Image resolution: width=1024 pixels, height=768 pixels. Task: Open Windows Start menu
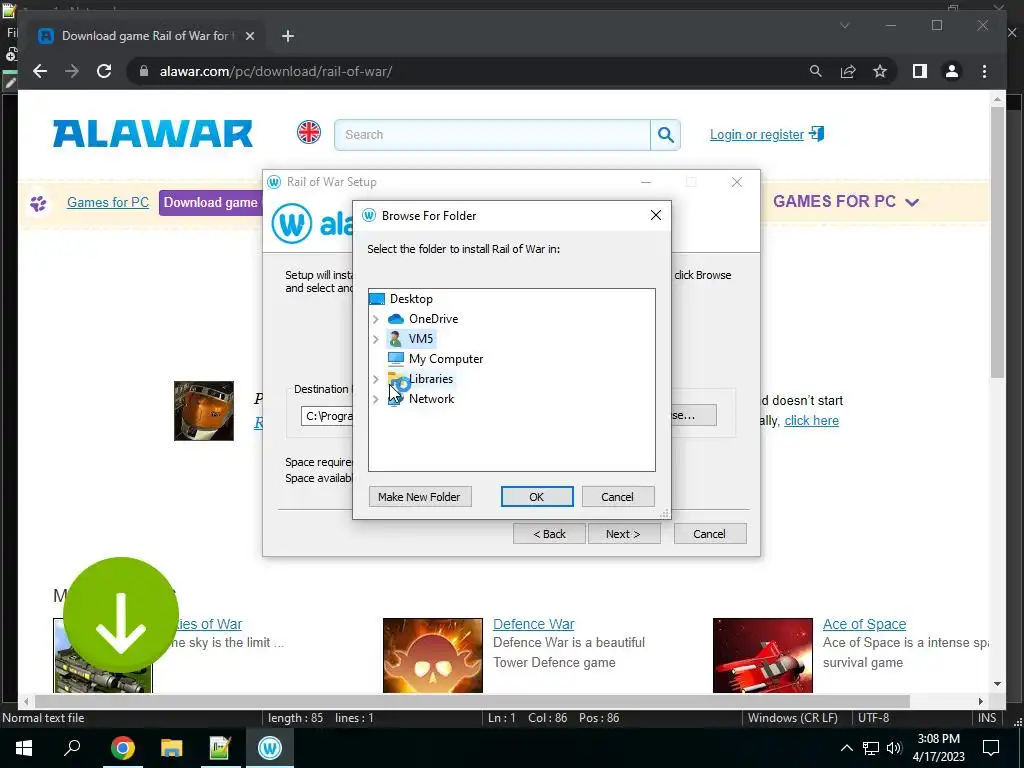[x=24, y=748]
